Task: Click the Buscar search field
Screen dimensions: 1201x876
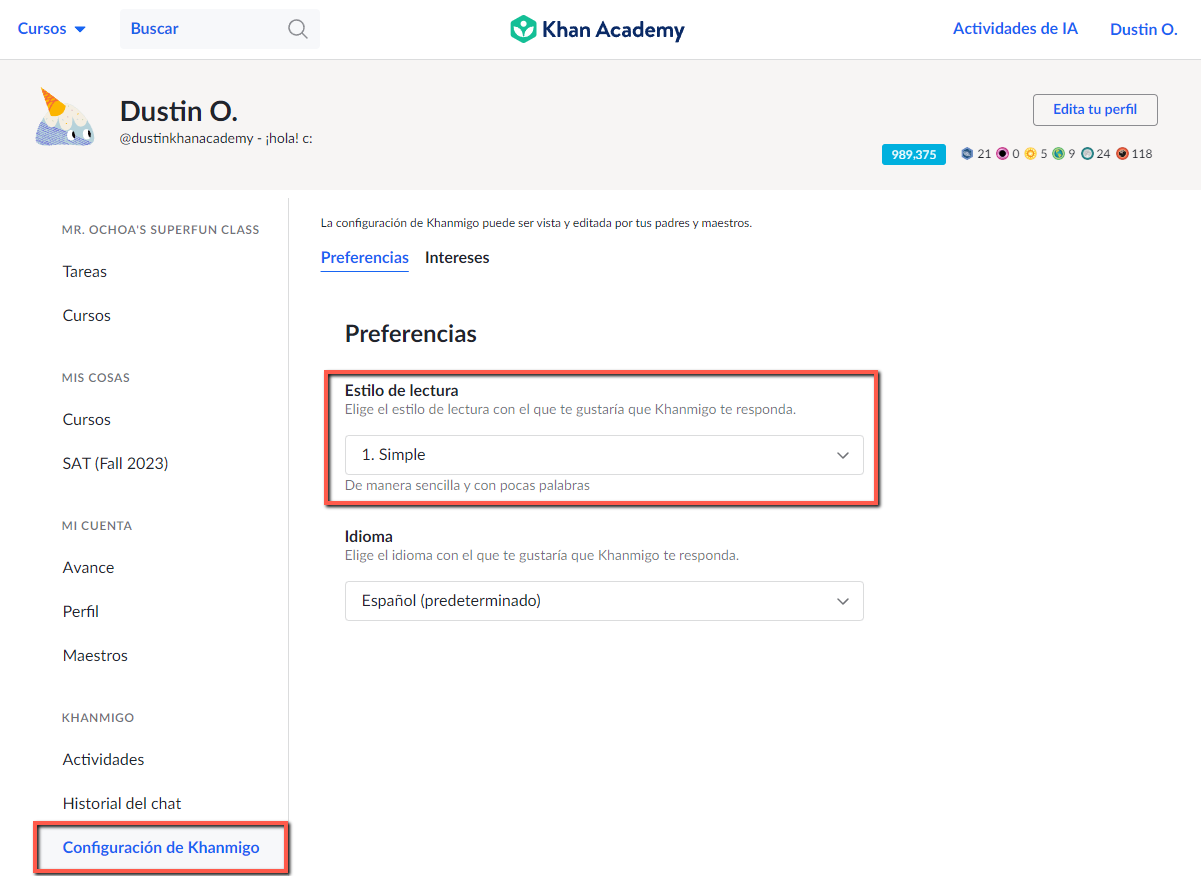Action: pyautogui.click(x=220, y=29)
